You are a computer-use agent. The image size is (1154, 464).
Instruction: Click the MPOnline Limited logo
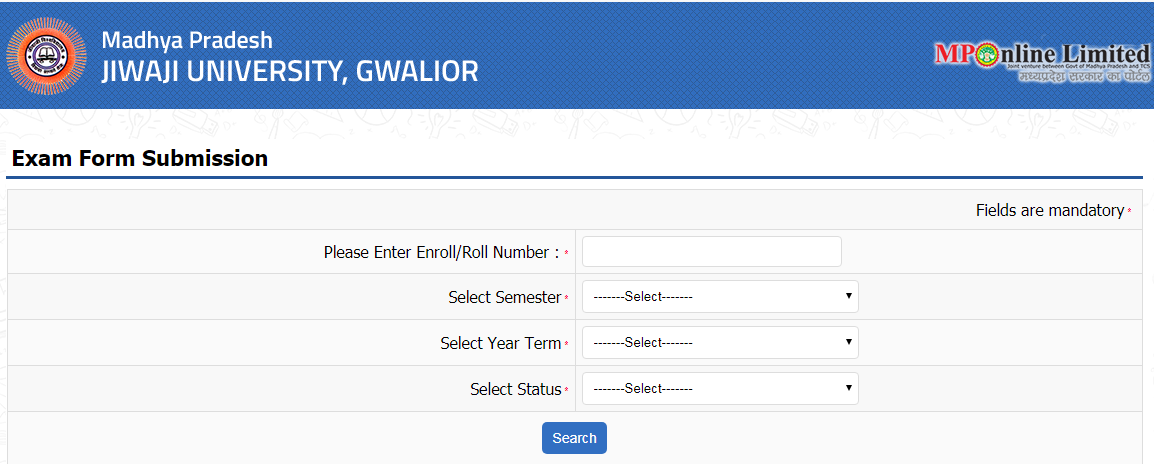(x=1042, y=53)
